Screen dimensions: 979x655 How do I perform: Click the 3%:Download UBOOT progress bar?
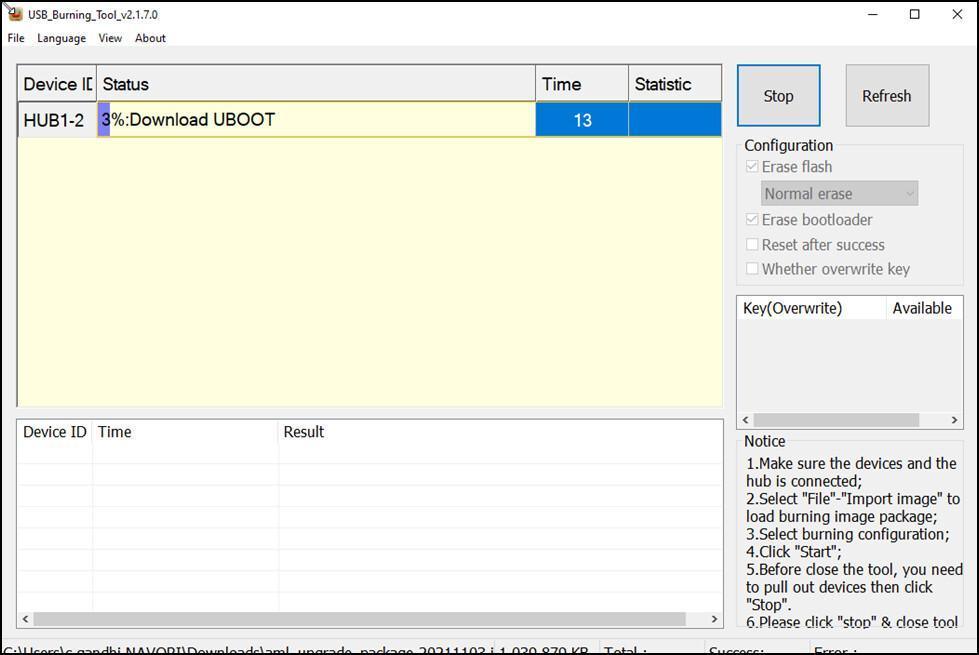click(316, 119)
